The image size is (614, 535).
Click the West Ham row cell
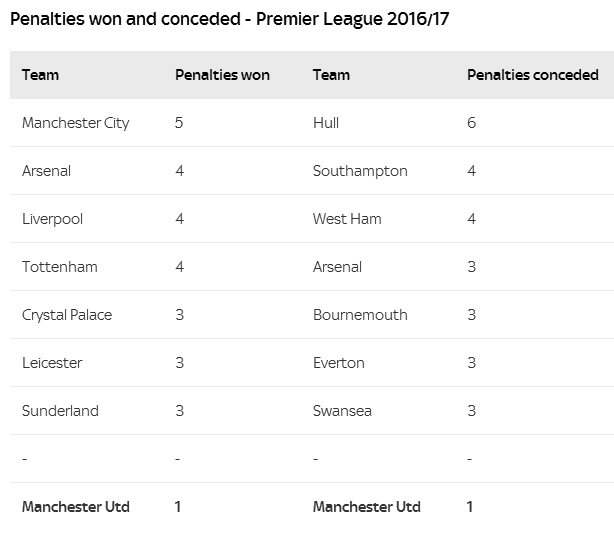click(347, 219)
